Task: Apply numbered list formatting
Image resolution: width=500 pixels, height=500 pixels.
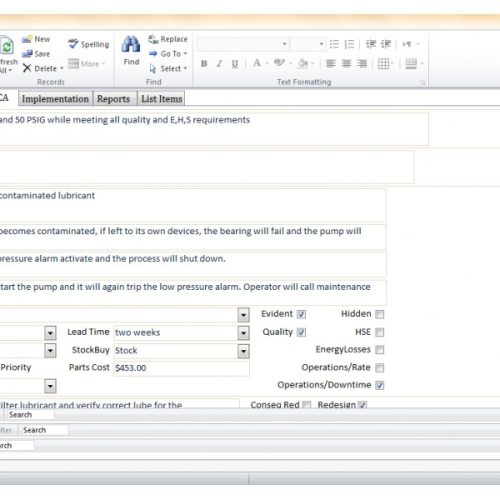Action: [x=349, y=44]
